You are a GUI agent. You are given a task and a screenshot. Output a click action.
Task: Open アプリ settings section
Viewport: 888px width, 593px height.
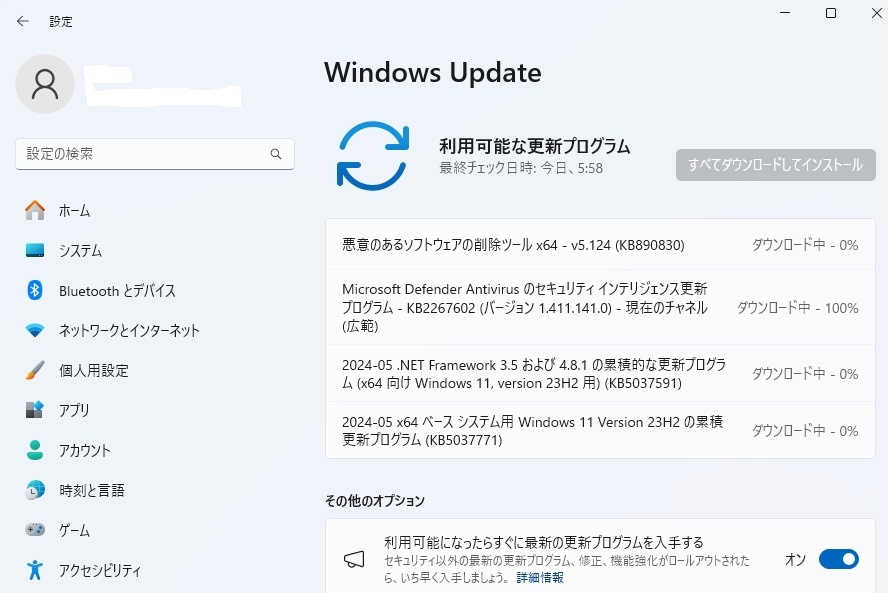[x=74, y=410]
